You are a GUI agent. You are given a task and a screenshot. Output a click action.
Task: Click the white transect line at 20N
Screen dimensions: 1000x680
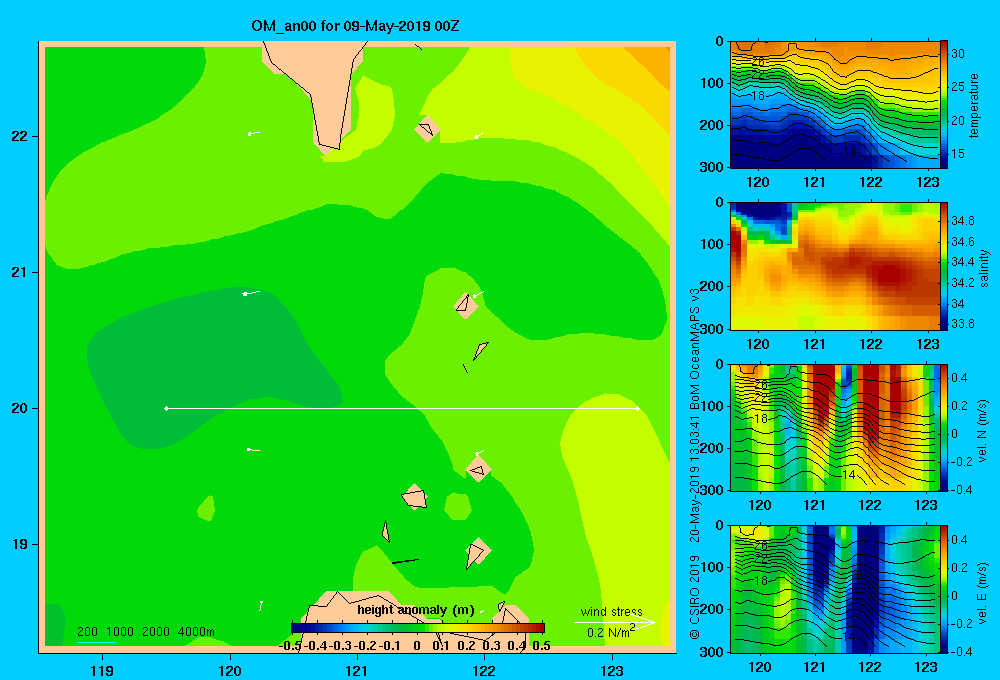(x=402, y=408)
